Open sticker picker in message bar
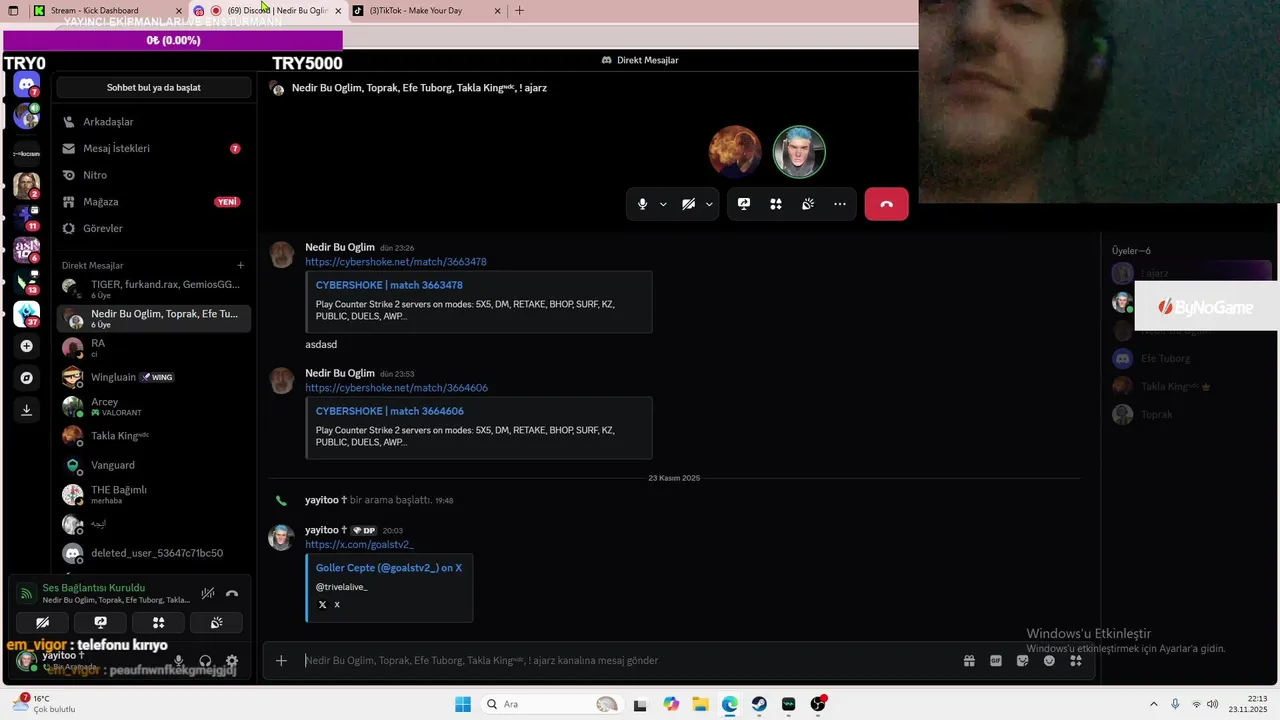1280x720 pixels. point(1022,660)
